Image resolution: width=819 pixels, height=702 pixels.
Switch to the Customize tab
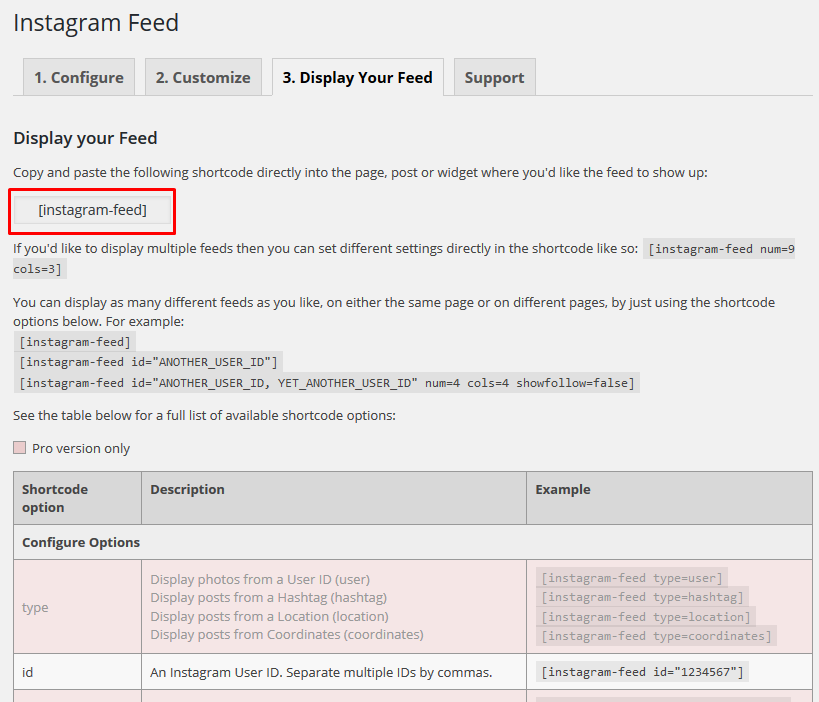point(203,78)
